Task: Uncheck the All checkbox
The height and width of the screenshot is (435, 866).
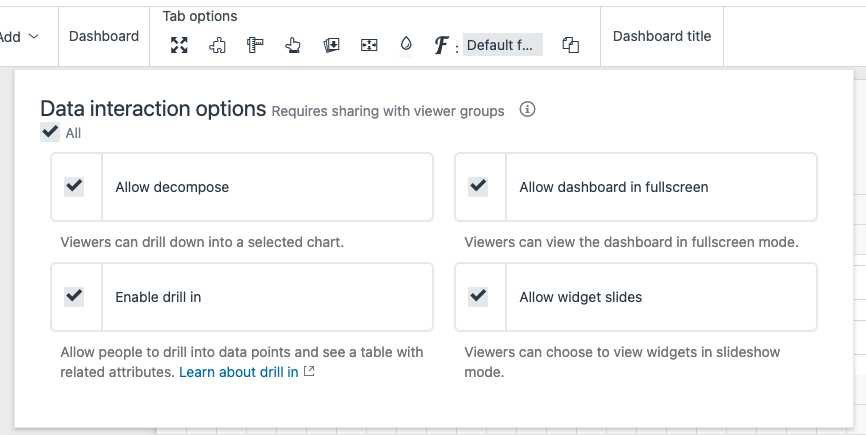Action: click(50, 132)
